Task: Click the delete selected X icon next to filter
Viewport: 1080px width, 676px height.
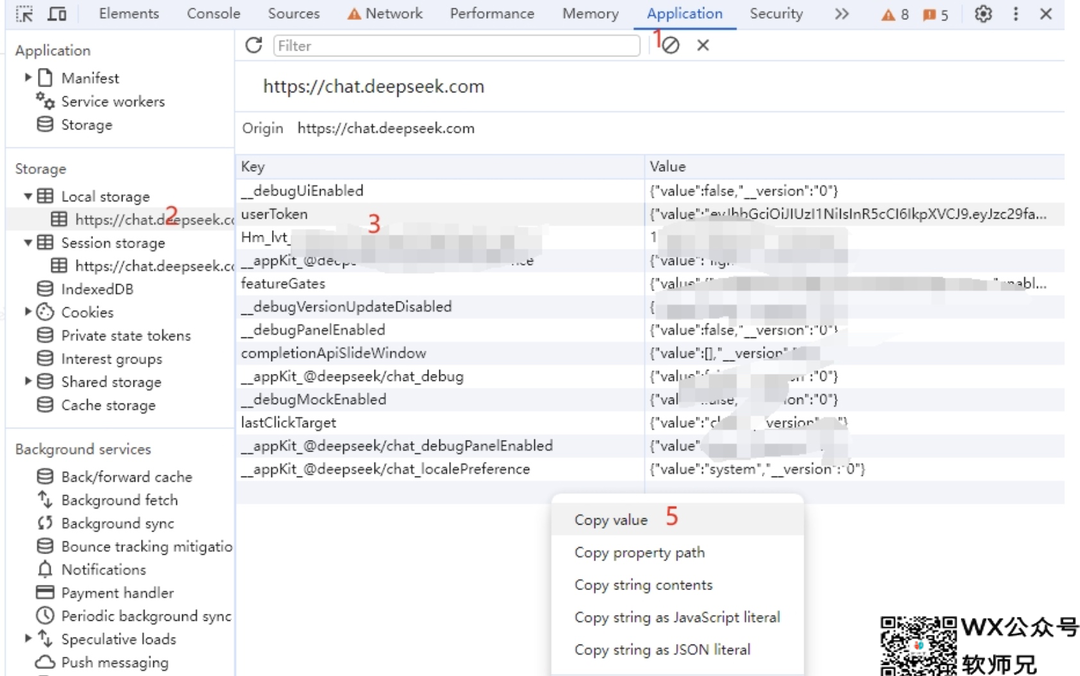Action: [703, 45]
